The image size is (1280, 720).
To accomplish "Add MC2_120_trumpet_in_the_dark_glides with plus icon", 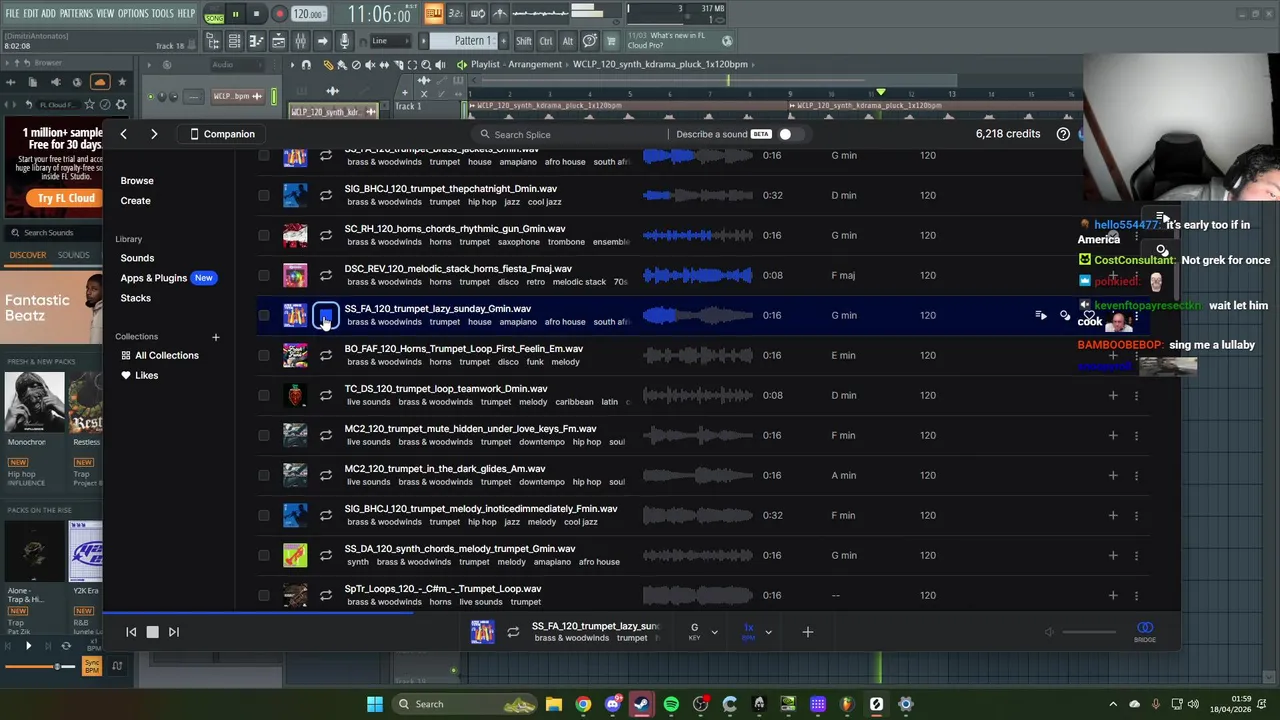I will [1113, 475].
